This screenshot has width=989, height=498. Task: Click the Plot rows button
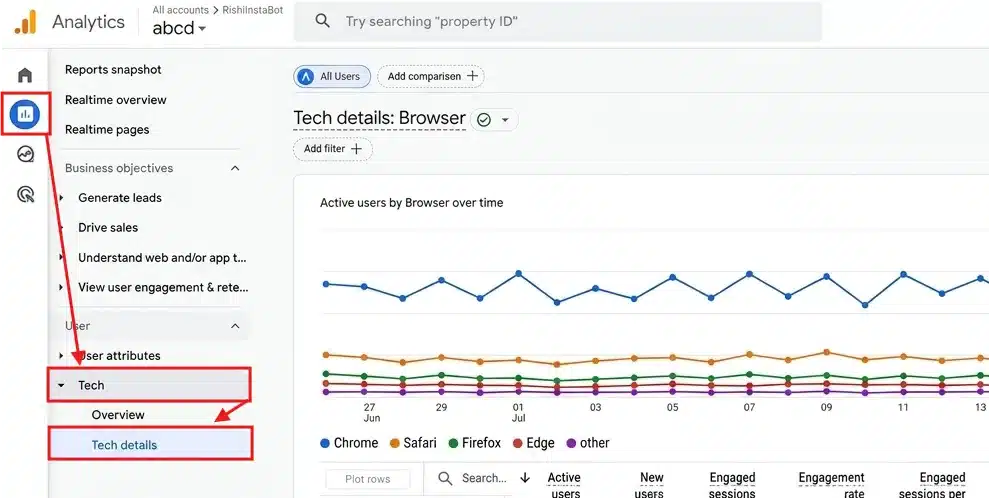tap(368, 479)
